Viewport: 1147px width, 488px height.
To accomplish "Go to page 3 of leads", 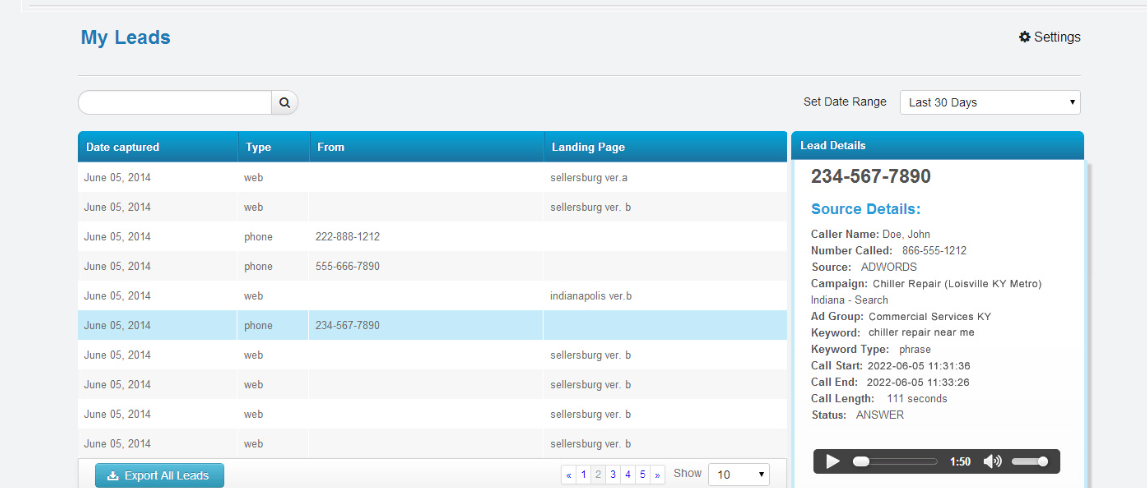I will pyautogui.click(x=613, y=474).
